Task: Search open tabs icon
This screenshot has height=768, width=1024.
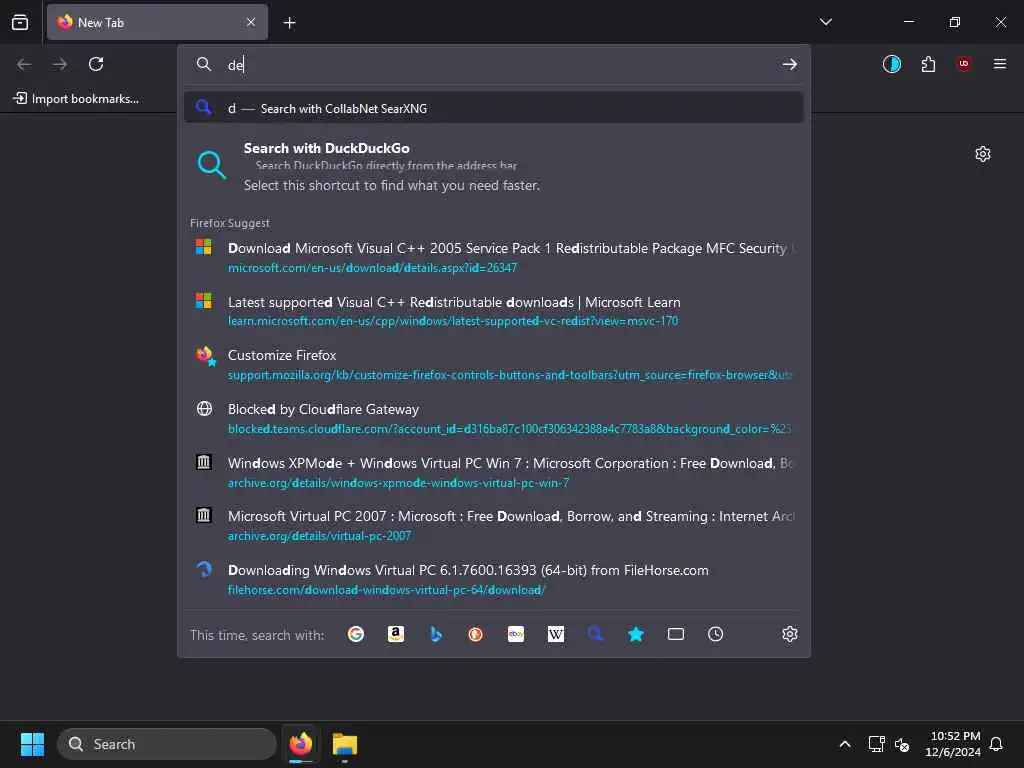Action: point(676,634)
